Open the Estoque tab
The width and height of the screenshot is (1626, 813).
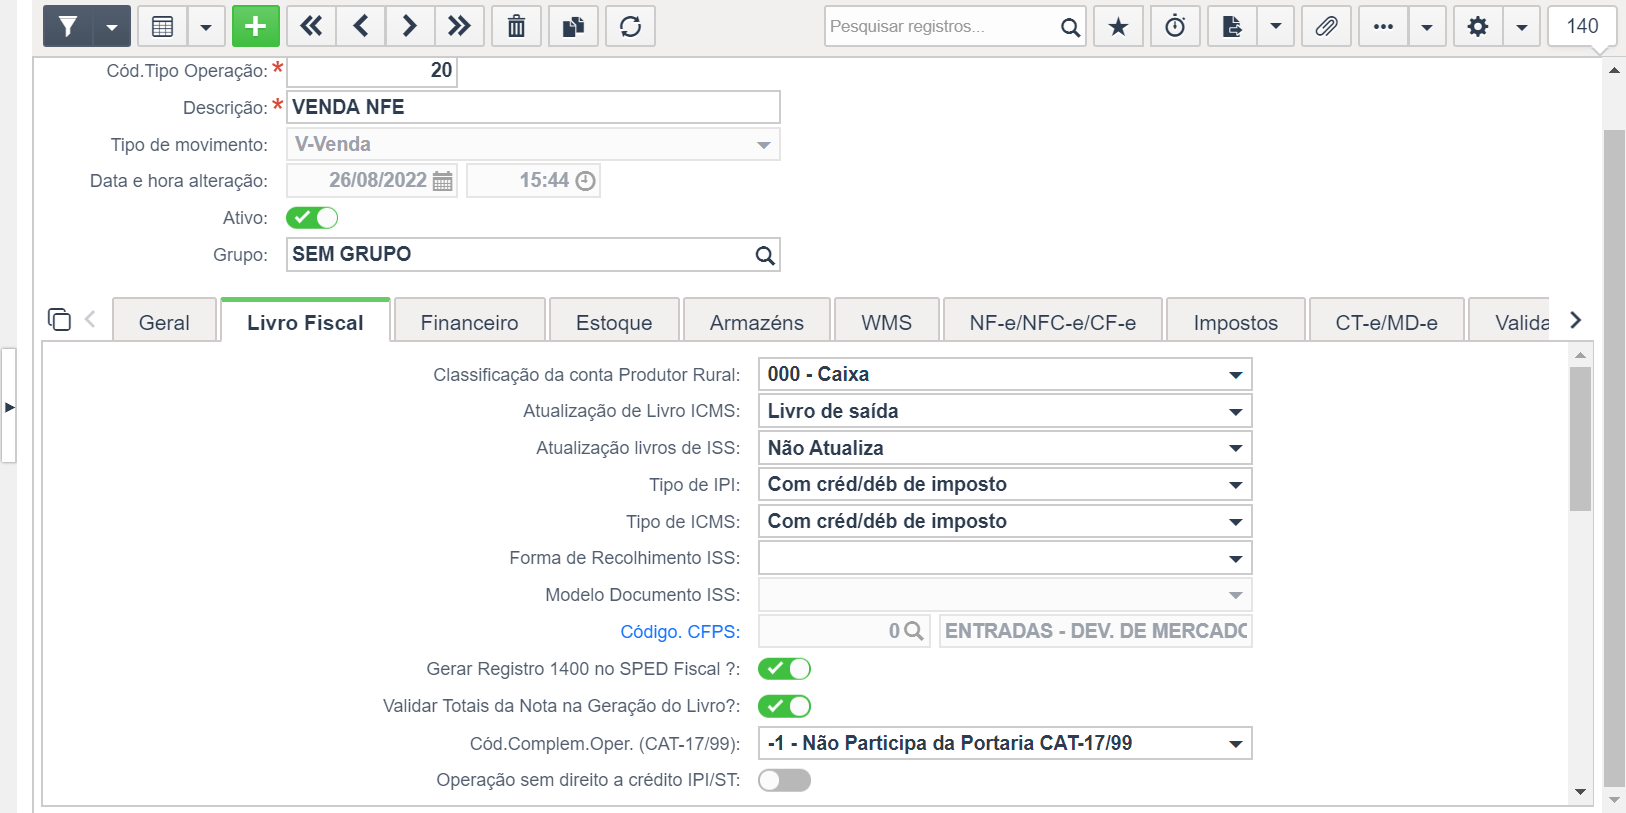coord(614,322)
